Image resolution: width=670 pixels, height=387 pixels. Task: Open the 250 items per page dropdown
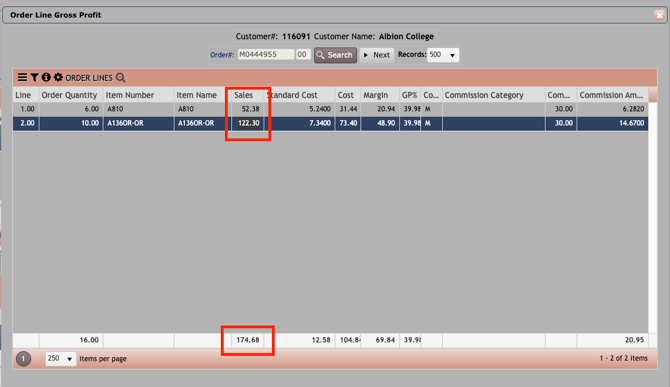(61, 358)
